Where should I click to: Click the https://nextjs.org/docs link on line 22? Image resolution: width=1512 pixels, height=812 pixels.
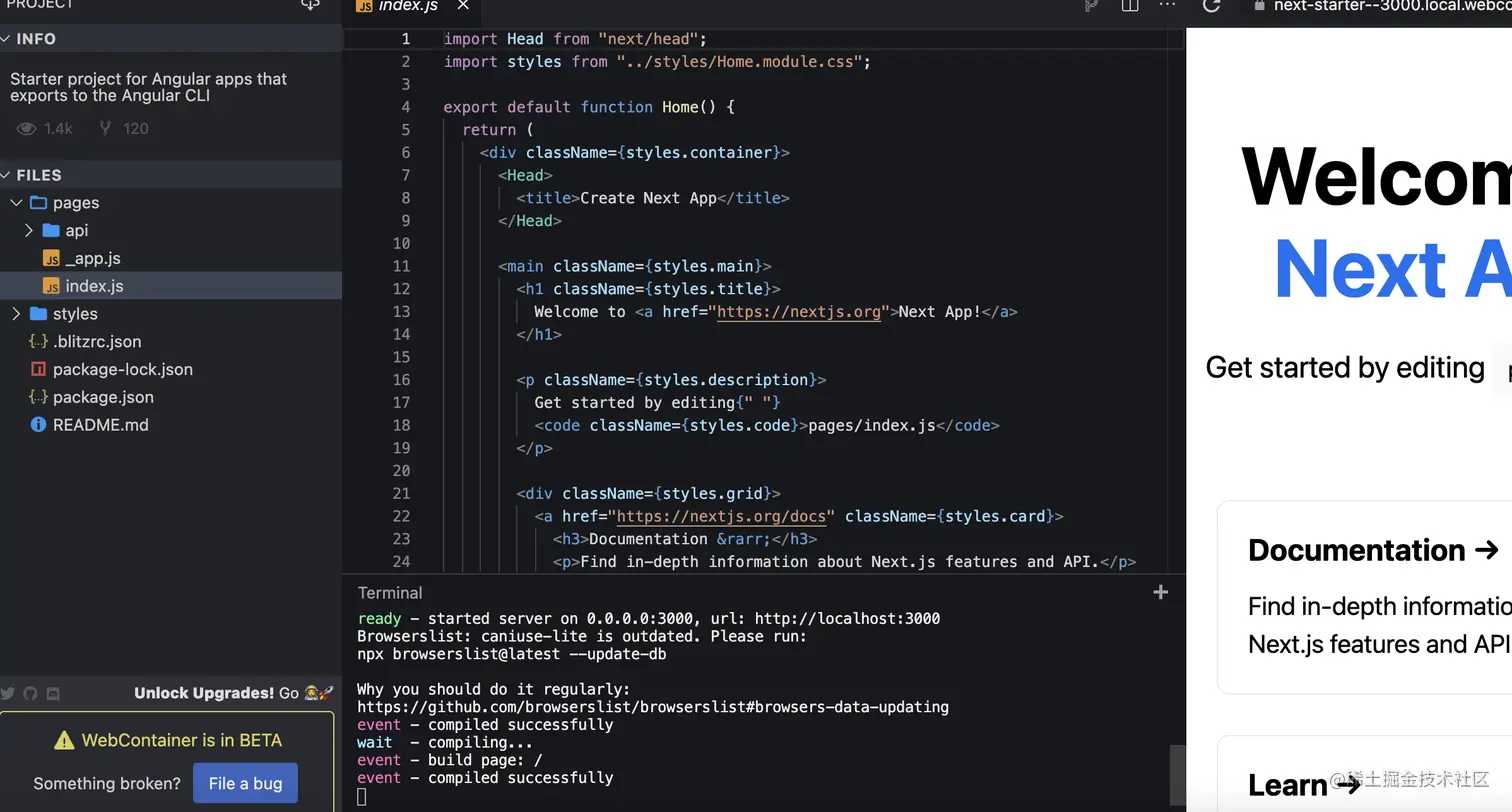(722, 516)
